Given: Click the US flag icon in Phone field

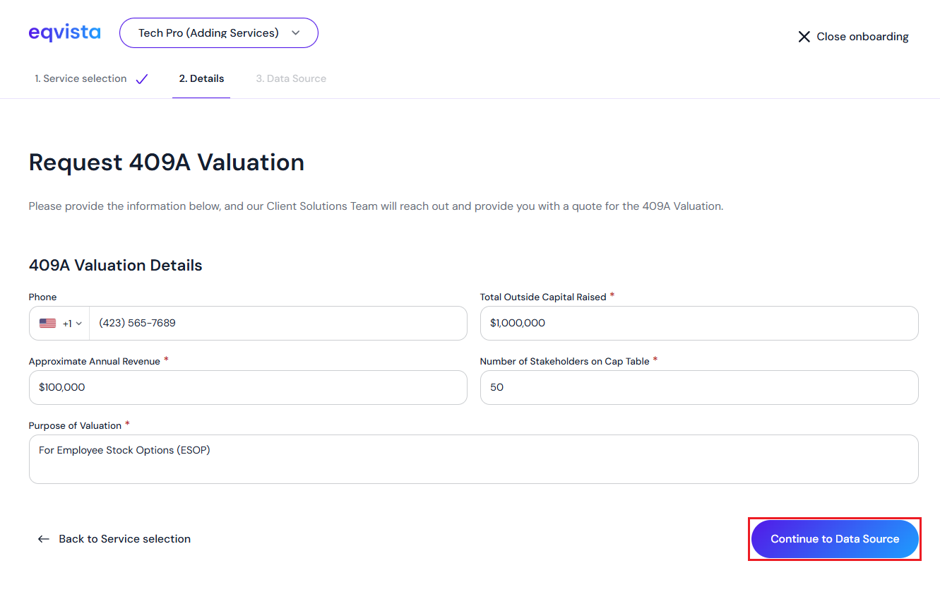Looking at the screenshot, I should tap(47, 323).
